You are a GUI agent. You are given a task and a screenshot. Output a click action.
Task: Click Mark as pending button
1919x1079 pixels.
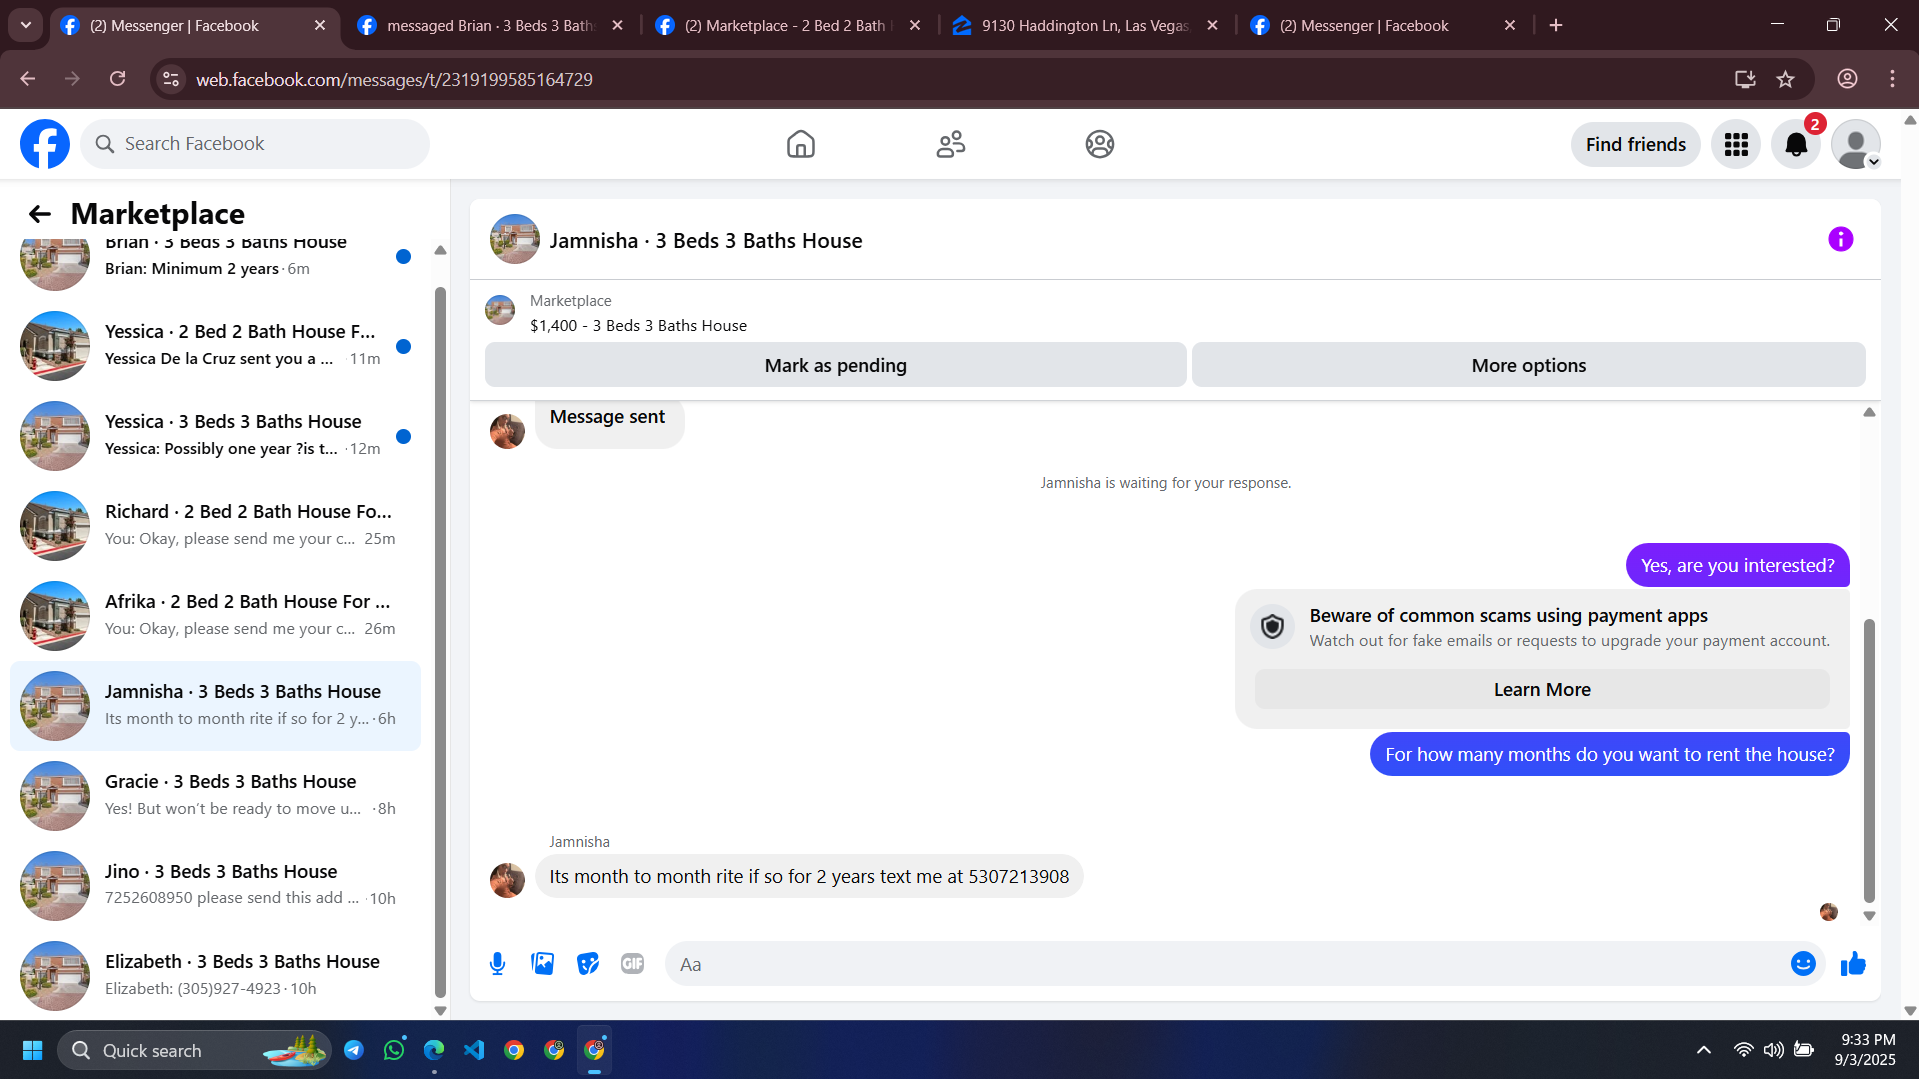(836, 366)
